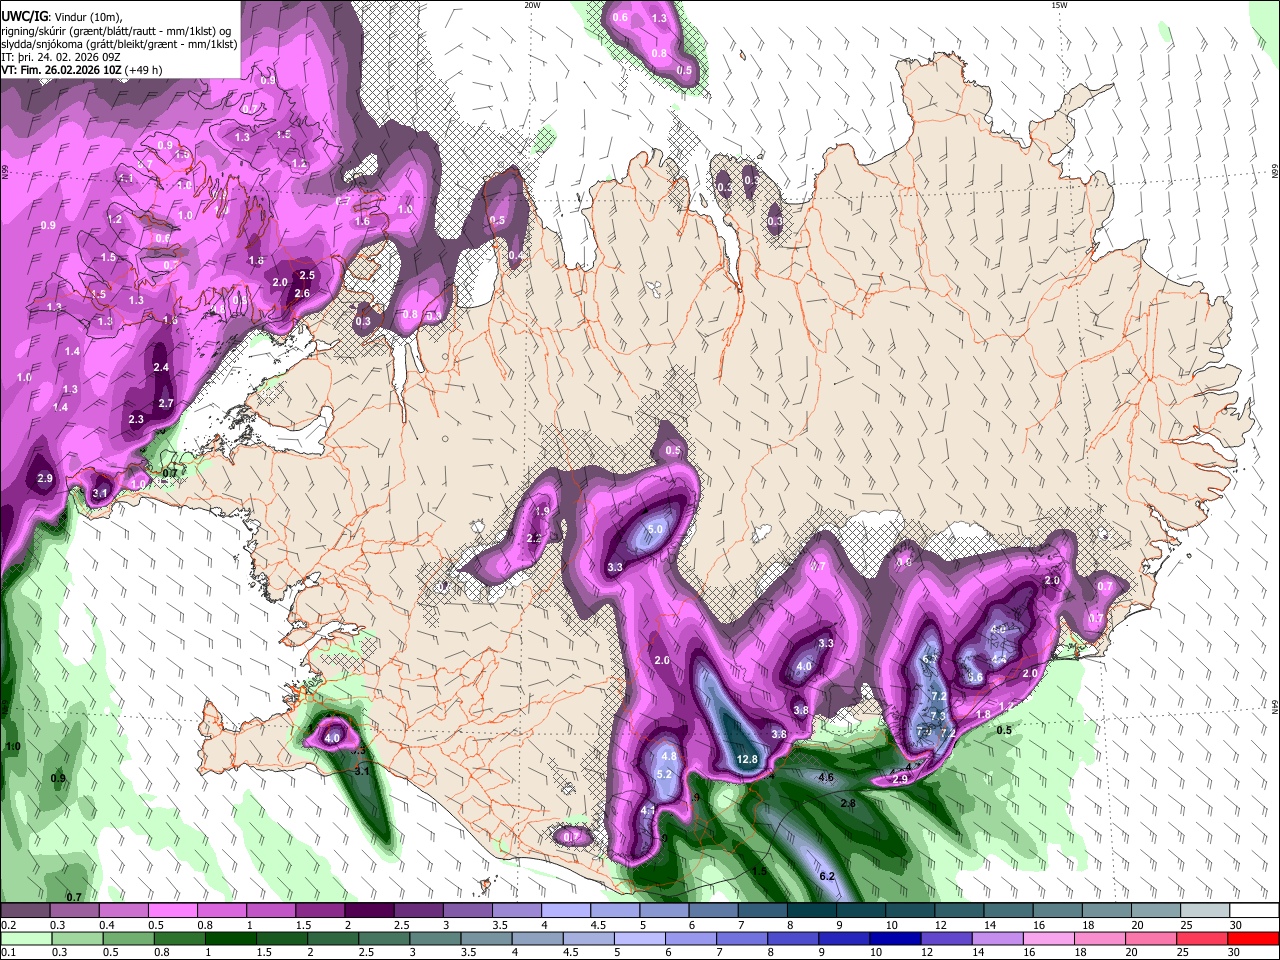Click the 2.7 value off west coast
The image size is (1280, 960).
166,404
